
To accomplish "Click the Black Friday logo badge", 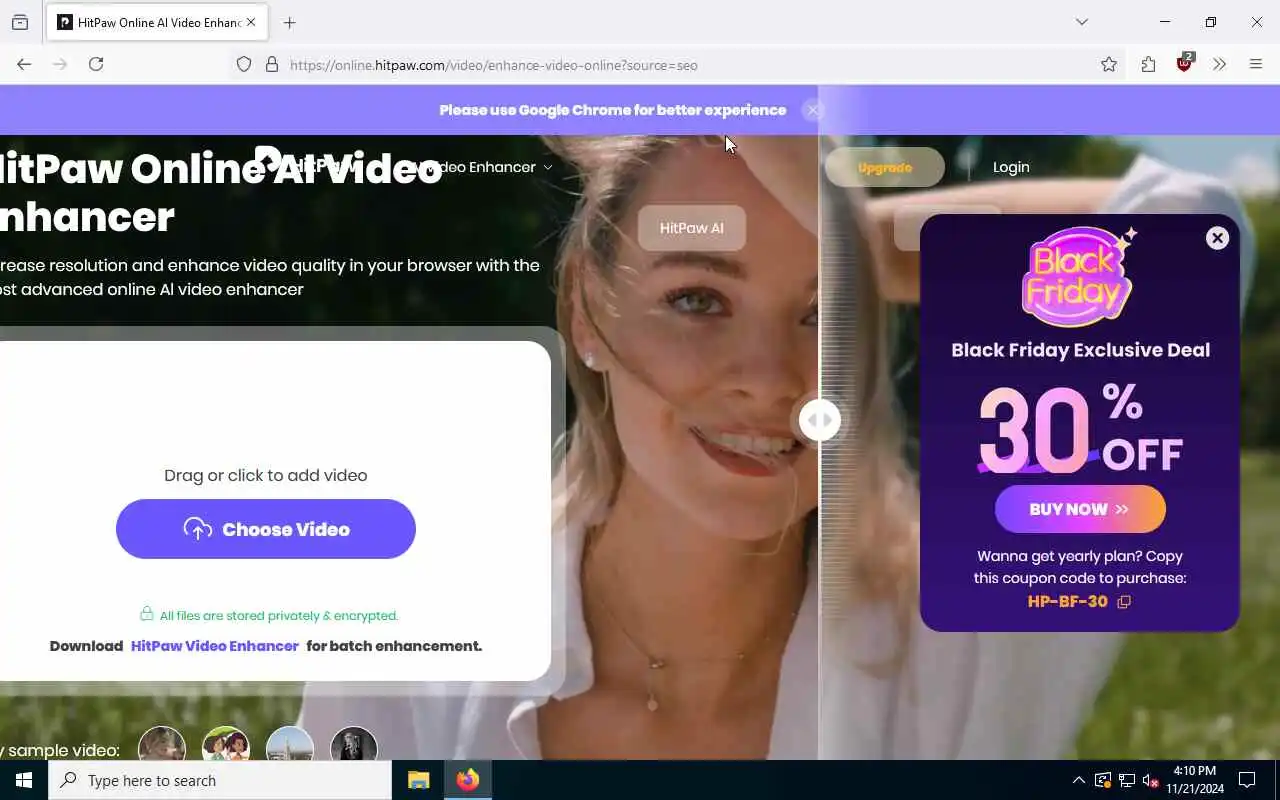I will click(1078, 276).
